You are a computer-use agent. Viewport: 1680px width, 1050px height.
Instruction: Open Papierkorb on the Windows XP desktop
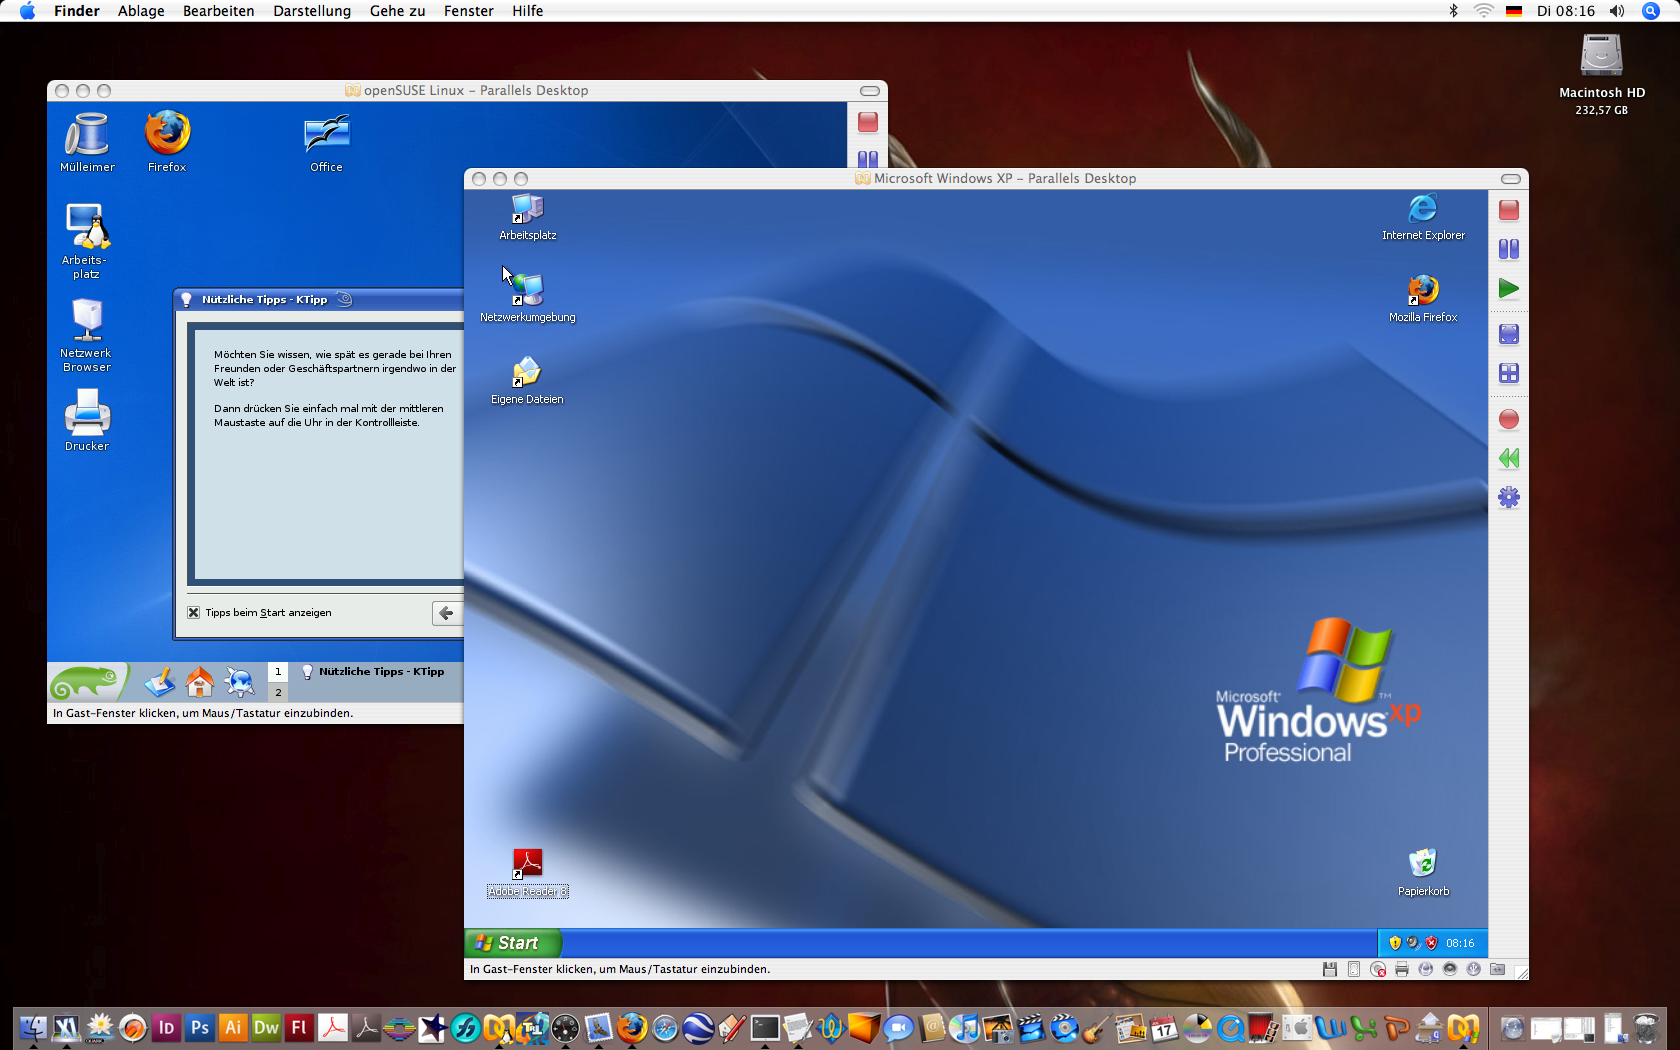coord(1422,864)
